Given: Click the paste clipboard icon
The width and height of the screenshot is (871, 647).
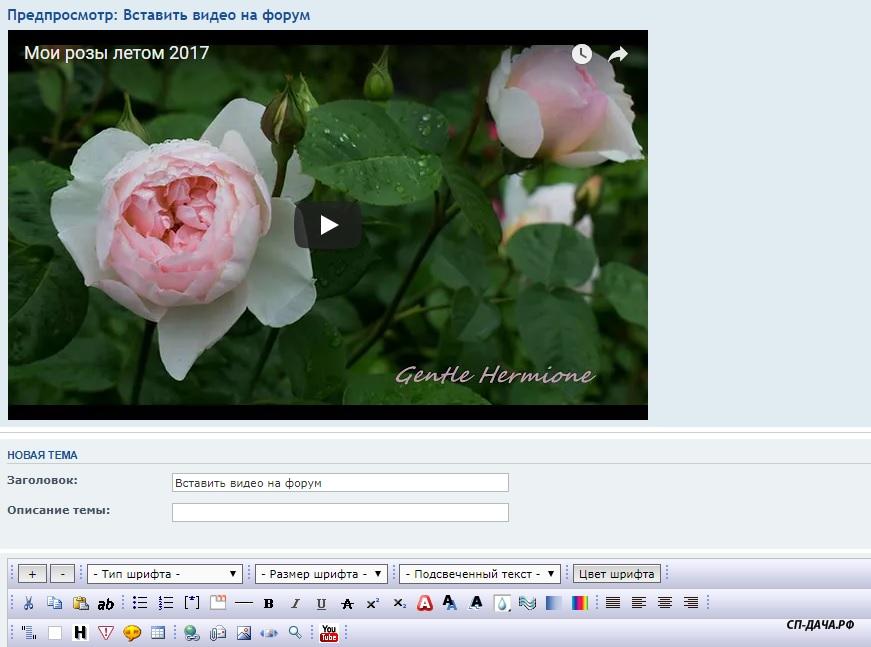Looking at the screenshot, I should (x=80, y=603).
